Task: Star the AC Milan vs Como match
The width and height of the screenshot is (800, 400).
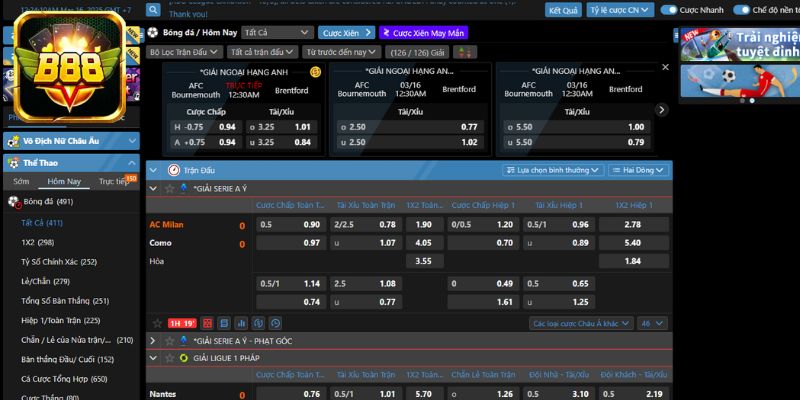Action: pyautogui.click(x=156, y=324)
